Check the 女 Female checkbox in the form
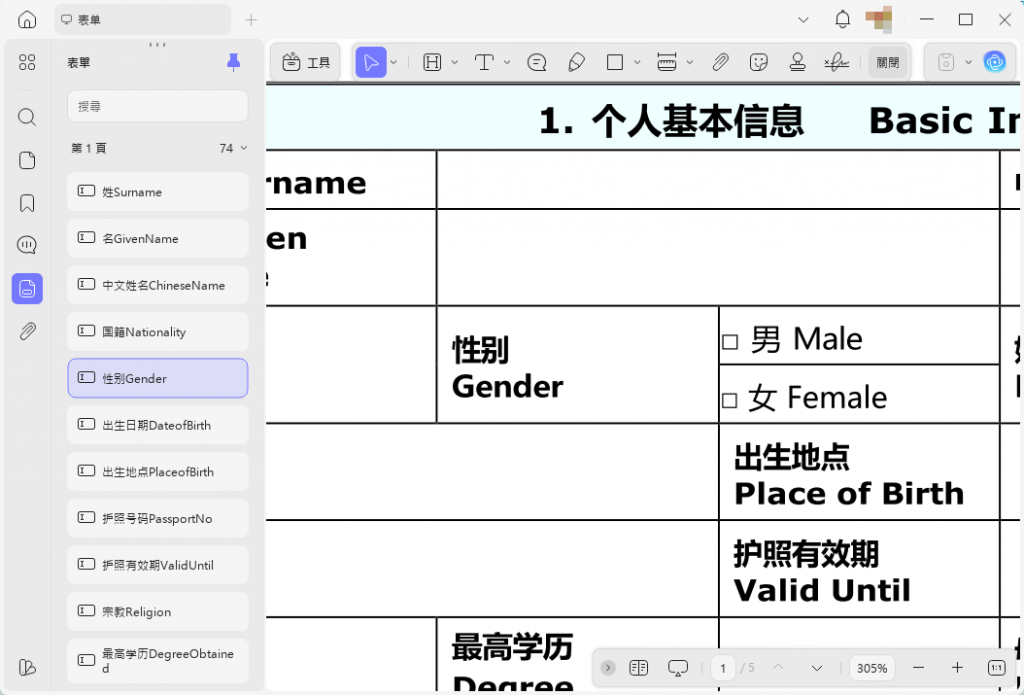 [731, 397]
